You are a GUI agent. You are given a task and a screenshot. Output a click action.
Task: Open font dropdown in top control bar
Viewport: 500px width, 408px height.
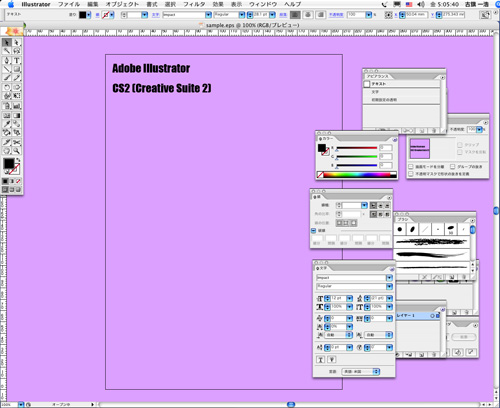pyautogui.click(x=208, y=15)
